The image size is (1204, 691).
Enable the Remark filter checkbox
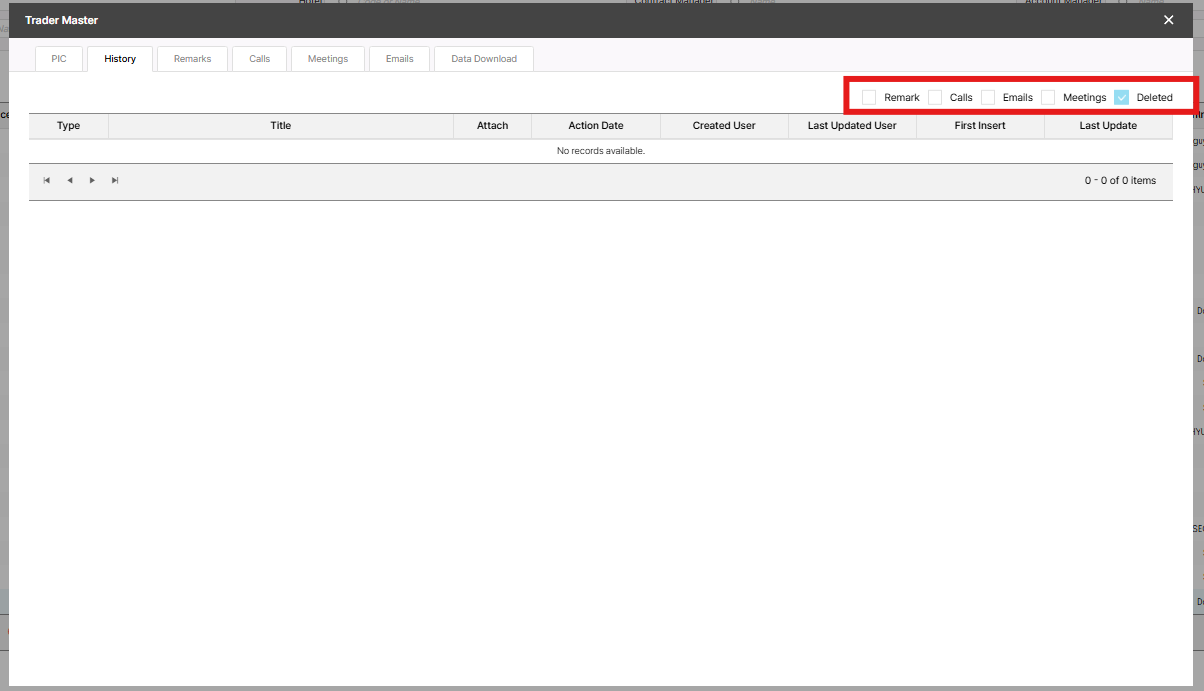(869, 97)
